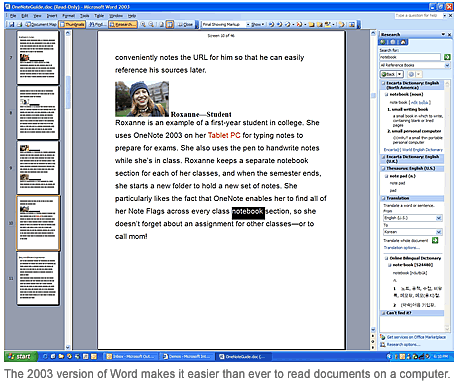Viewport: 461px width, 383px height.
Task: Click the Find button in the toolbar
Action: (x=97, y=24)
